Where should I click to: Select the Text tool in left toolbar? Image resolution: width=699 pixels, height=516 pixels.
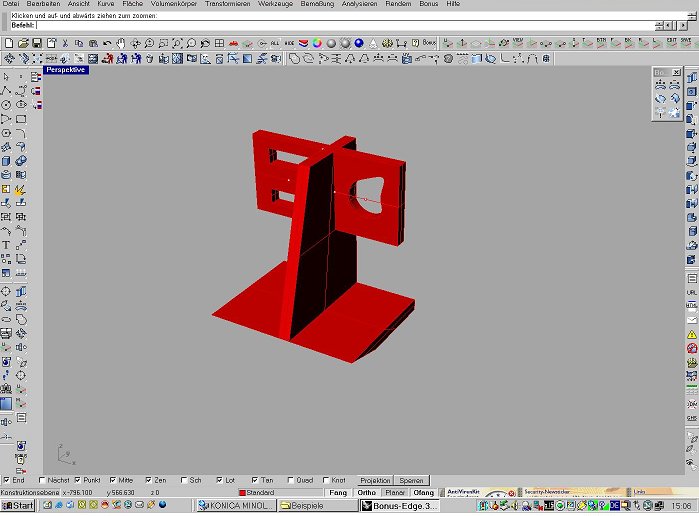6,244
